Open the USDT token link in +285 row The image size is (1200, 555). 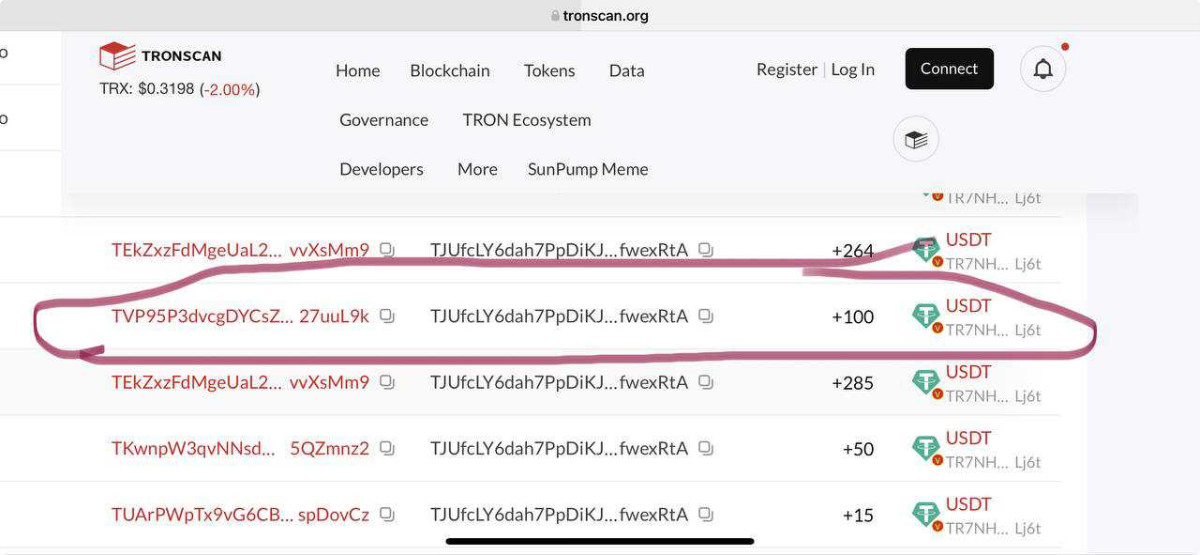[x=968, y=372]
